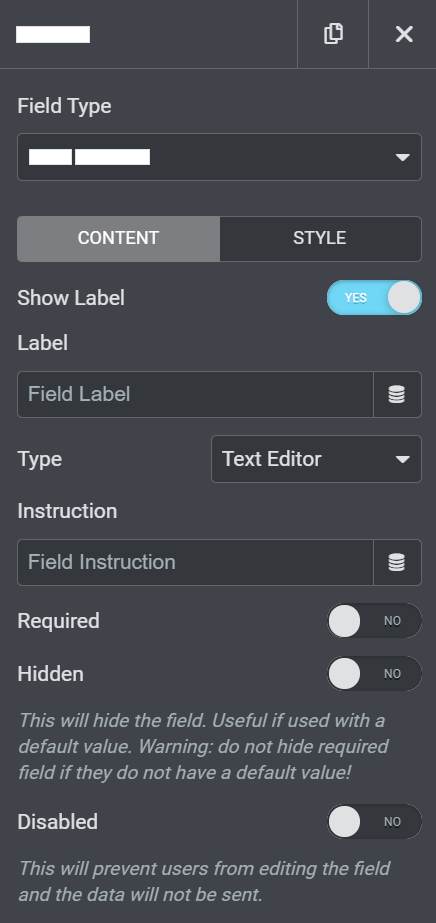
Task: Open the Field Type dropdown
Action: tap(219, 157)
